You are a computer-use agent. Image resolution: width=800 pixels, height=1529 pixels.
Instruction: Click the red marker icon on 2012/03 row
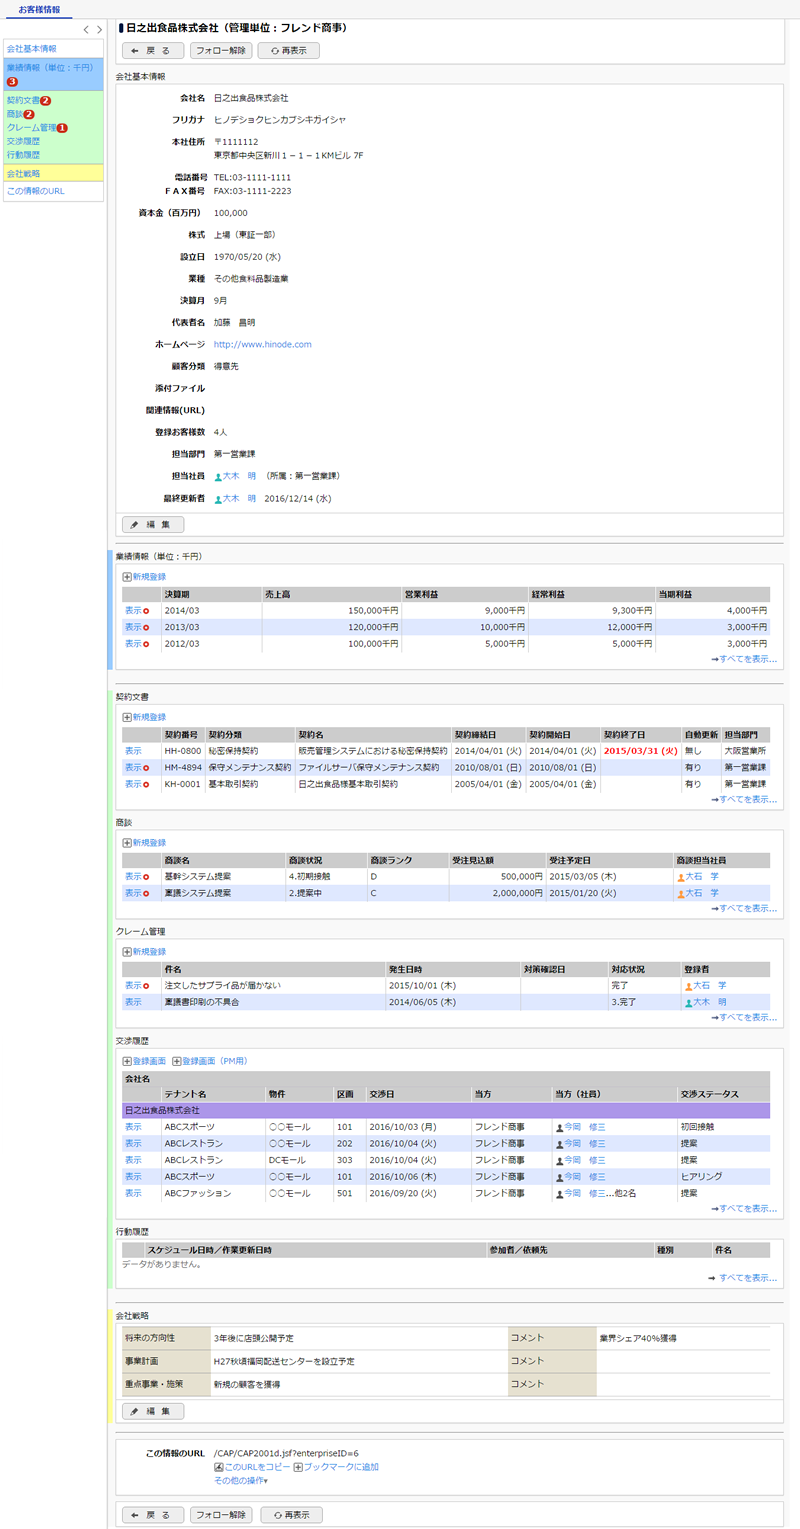coord(146,644)
